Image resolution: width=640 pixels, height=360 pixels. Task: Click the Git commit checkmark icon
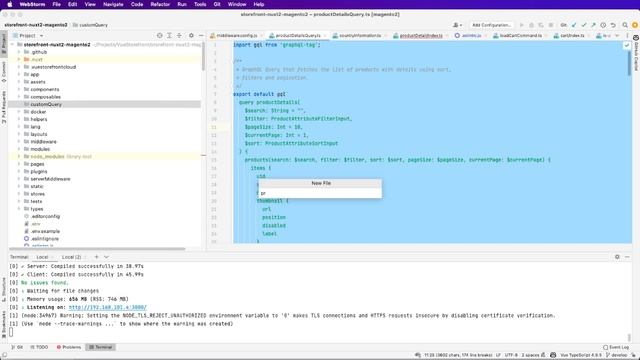[x=584, y=25]
